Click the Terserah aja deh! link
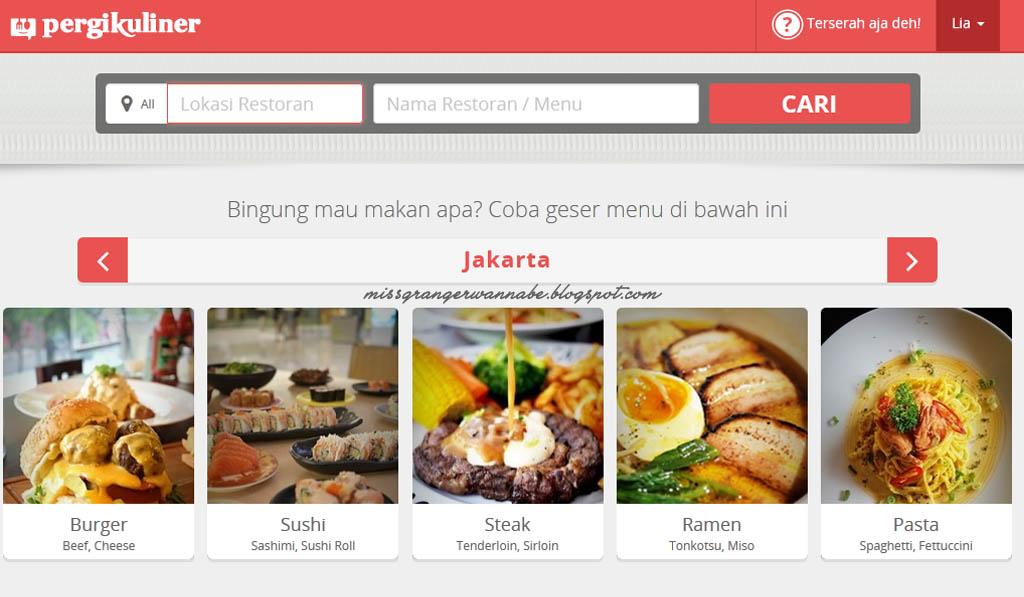 (863, 24)
